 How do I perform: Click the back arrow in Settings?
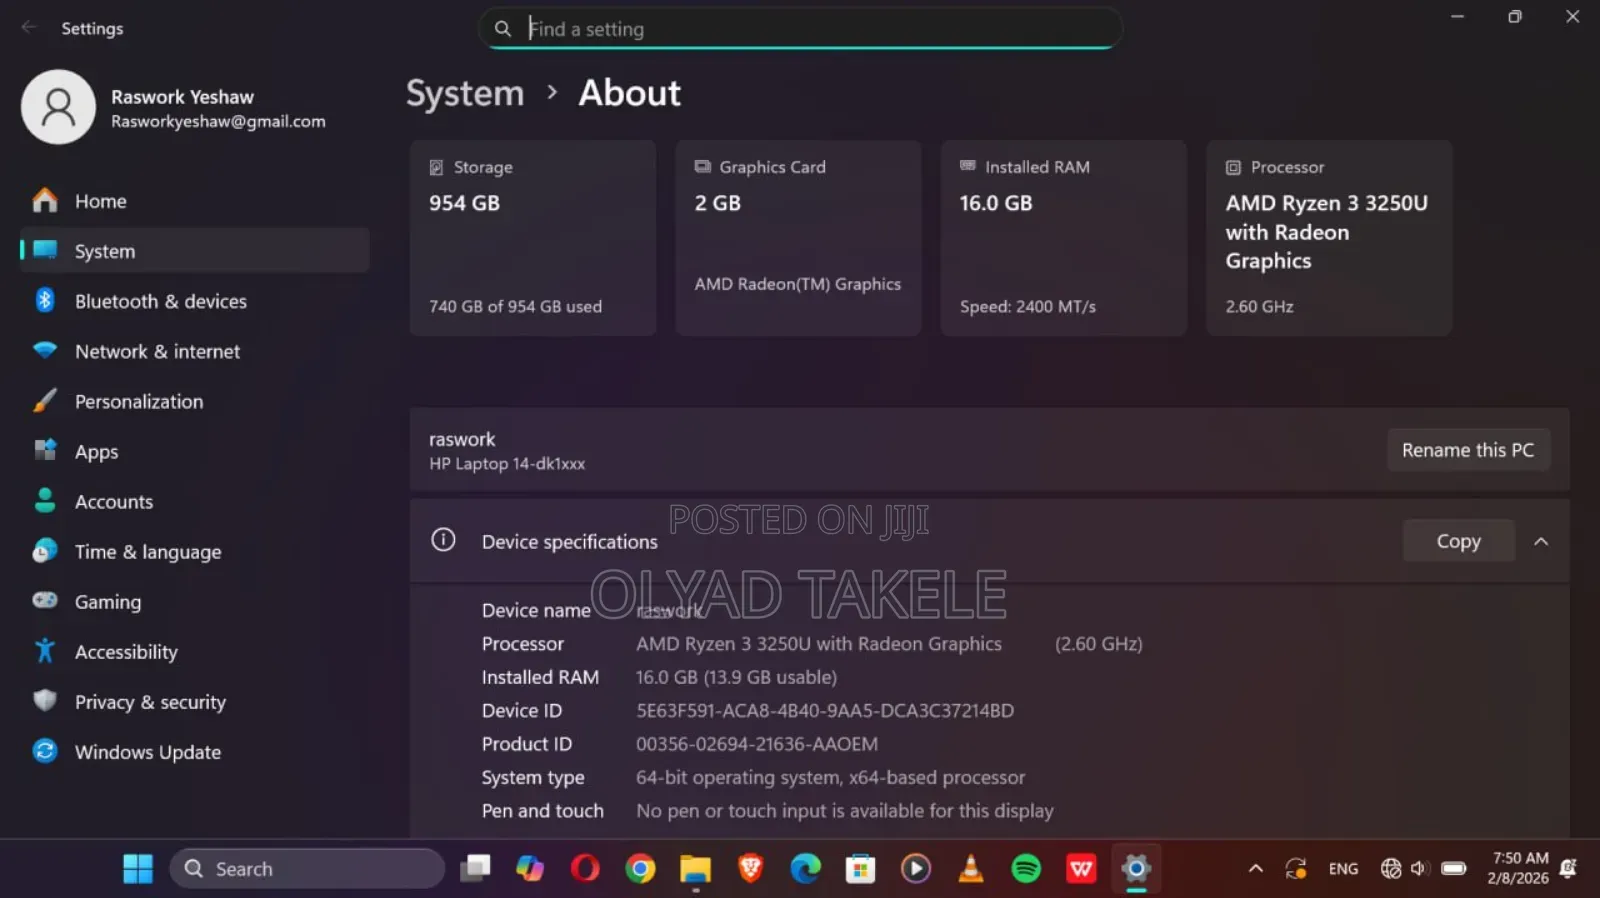29,28
